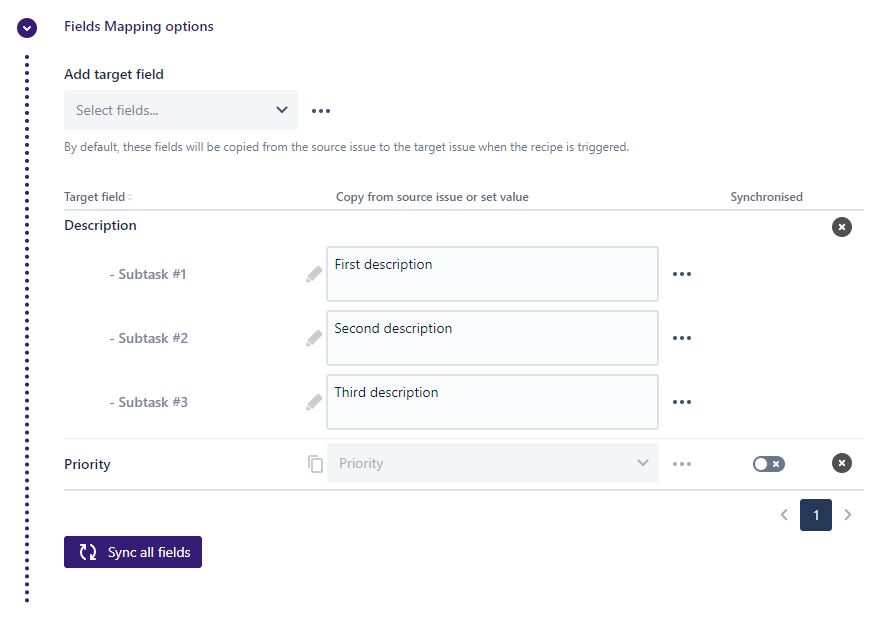Go to the next page arrow

point(848,515)
